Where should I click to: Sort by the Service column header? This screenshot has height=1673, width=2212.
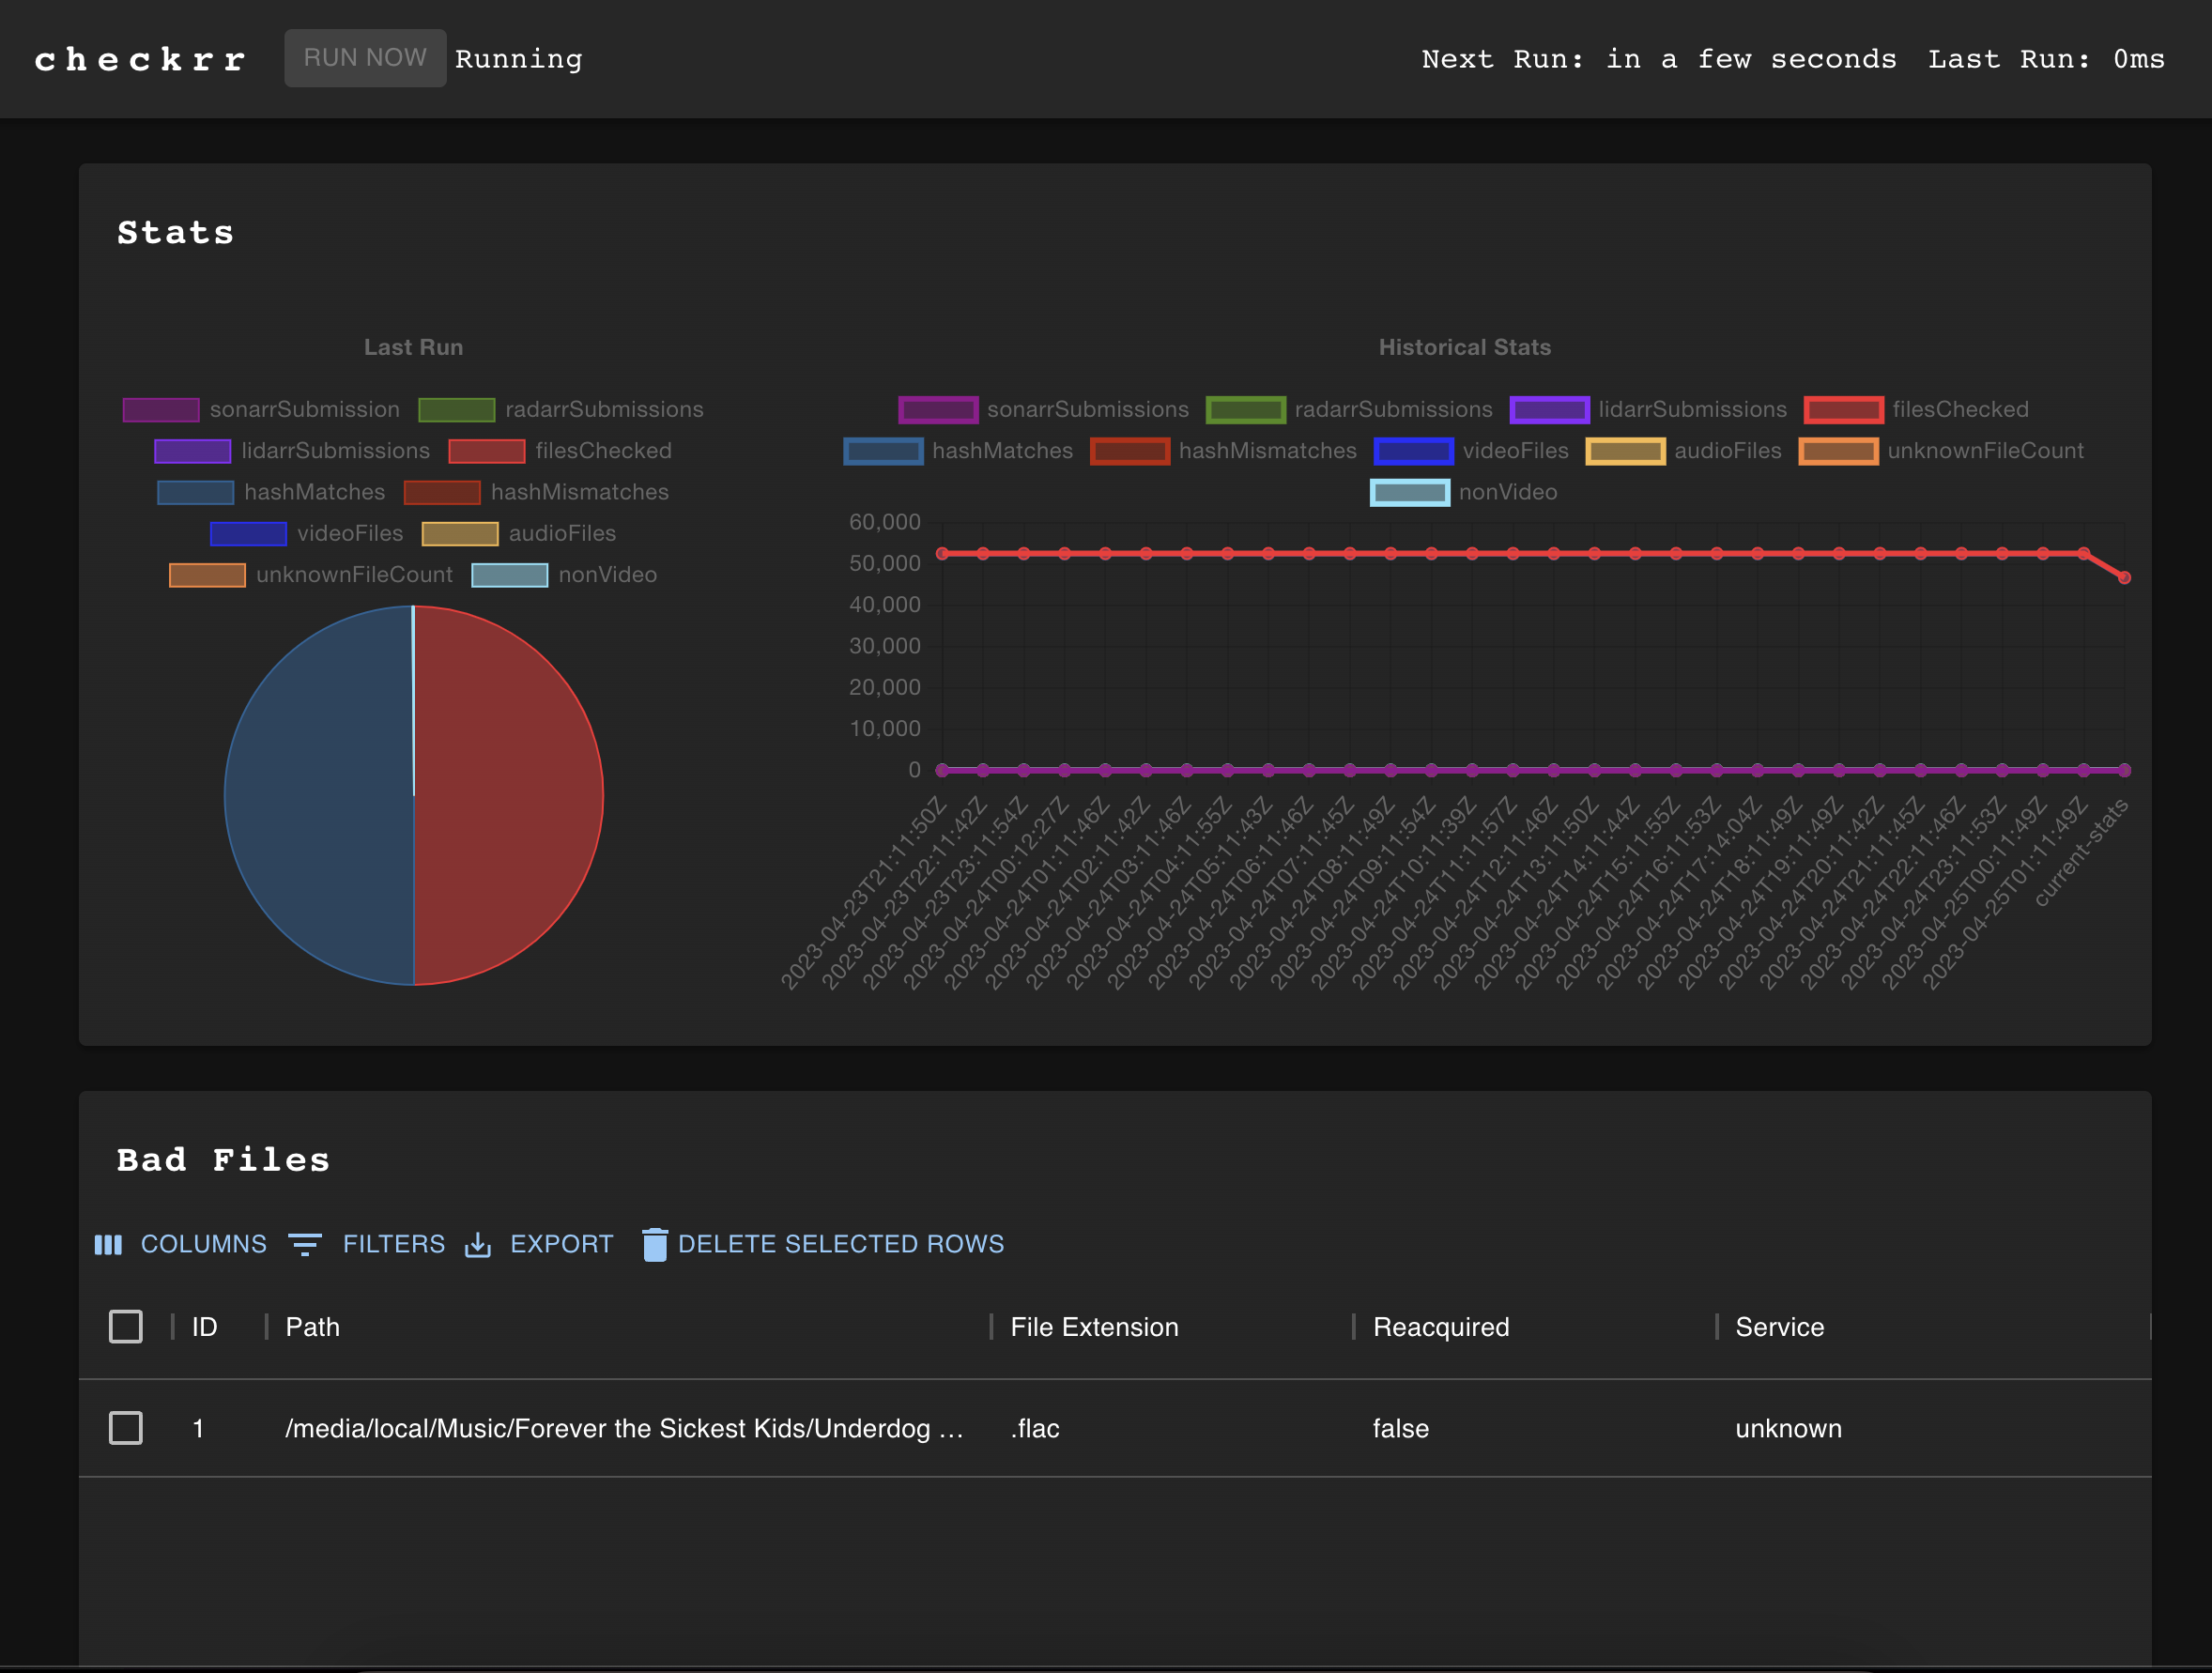coord(1779,1327)
